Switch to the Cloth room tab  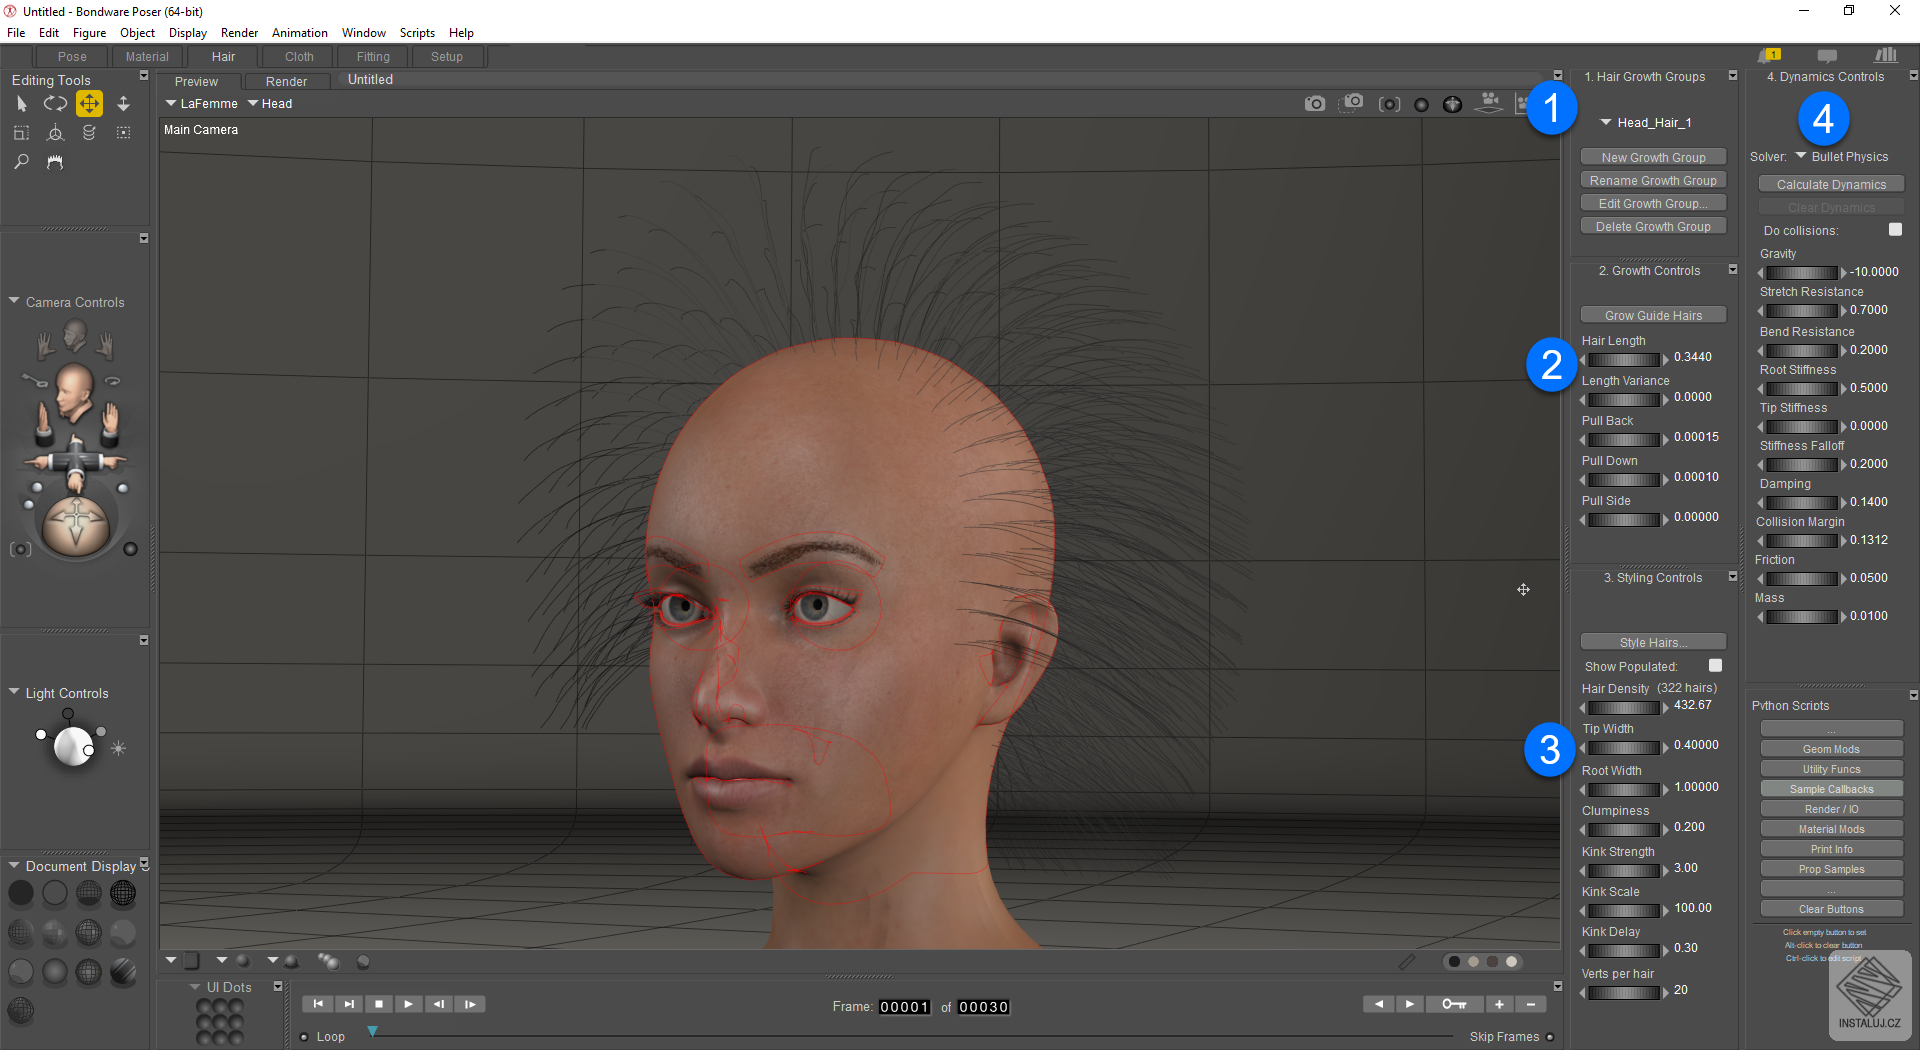coord(299,57)
